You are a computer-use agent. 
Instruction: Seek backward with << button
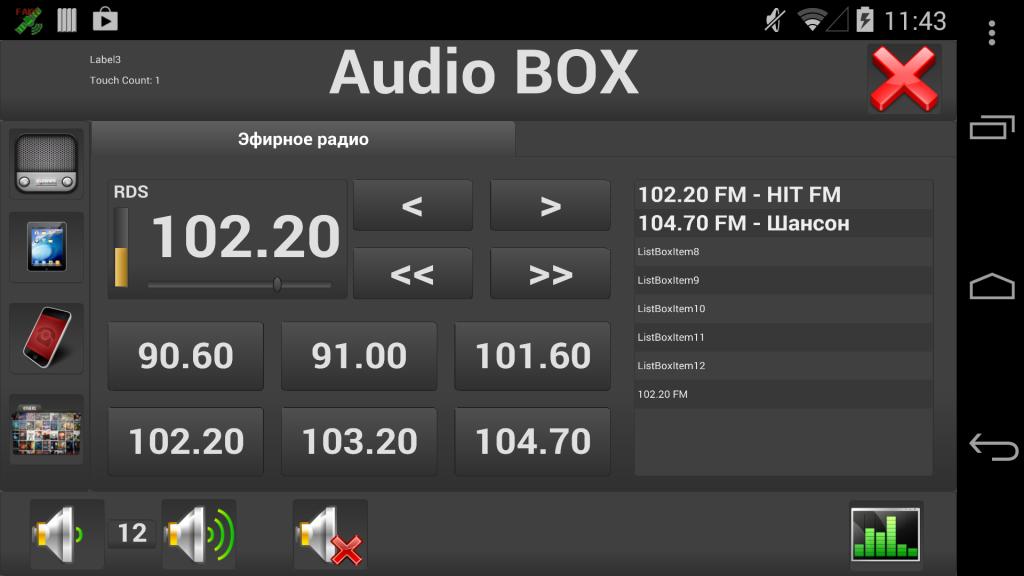(x=412, y=274)
